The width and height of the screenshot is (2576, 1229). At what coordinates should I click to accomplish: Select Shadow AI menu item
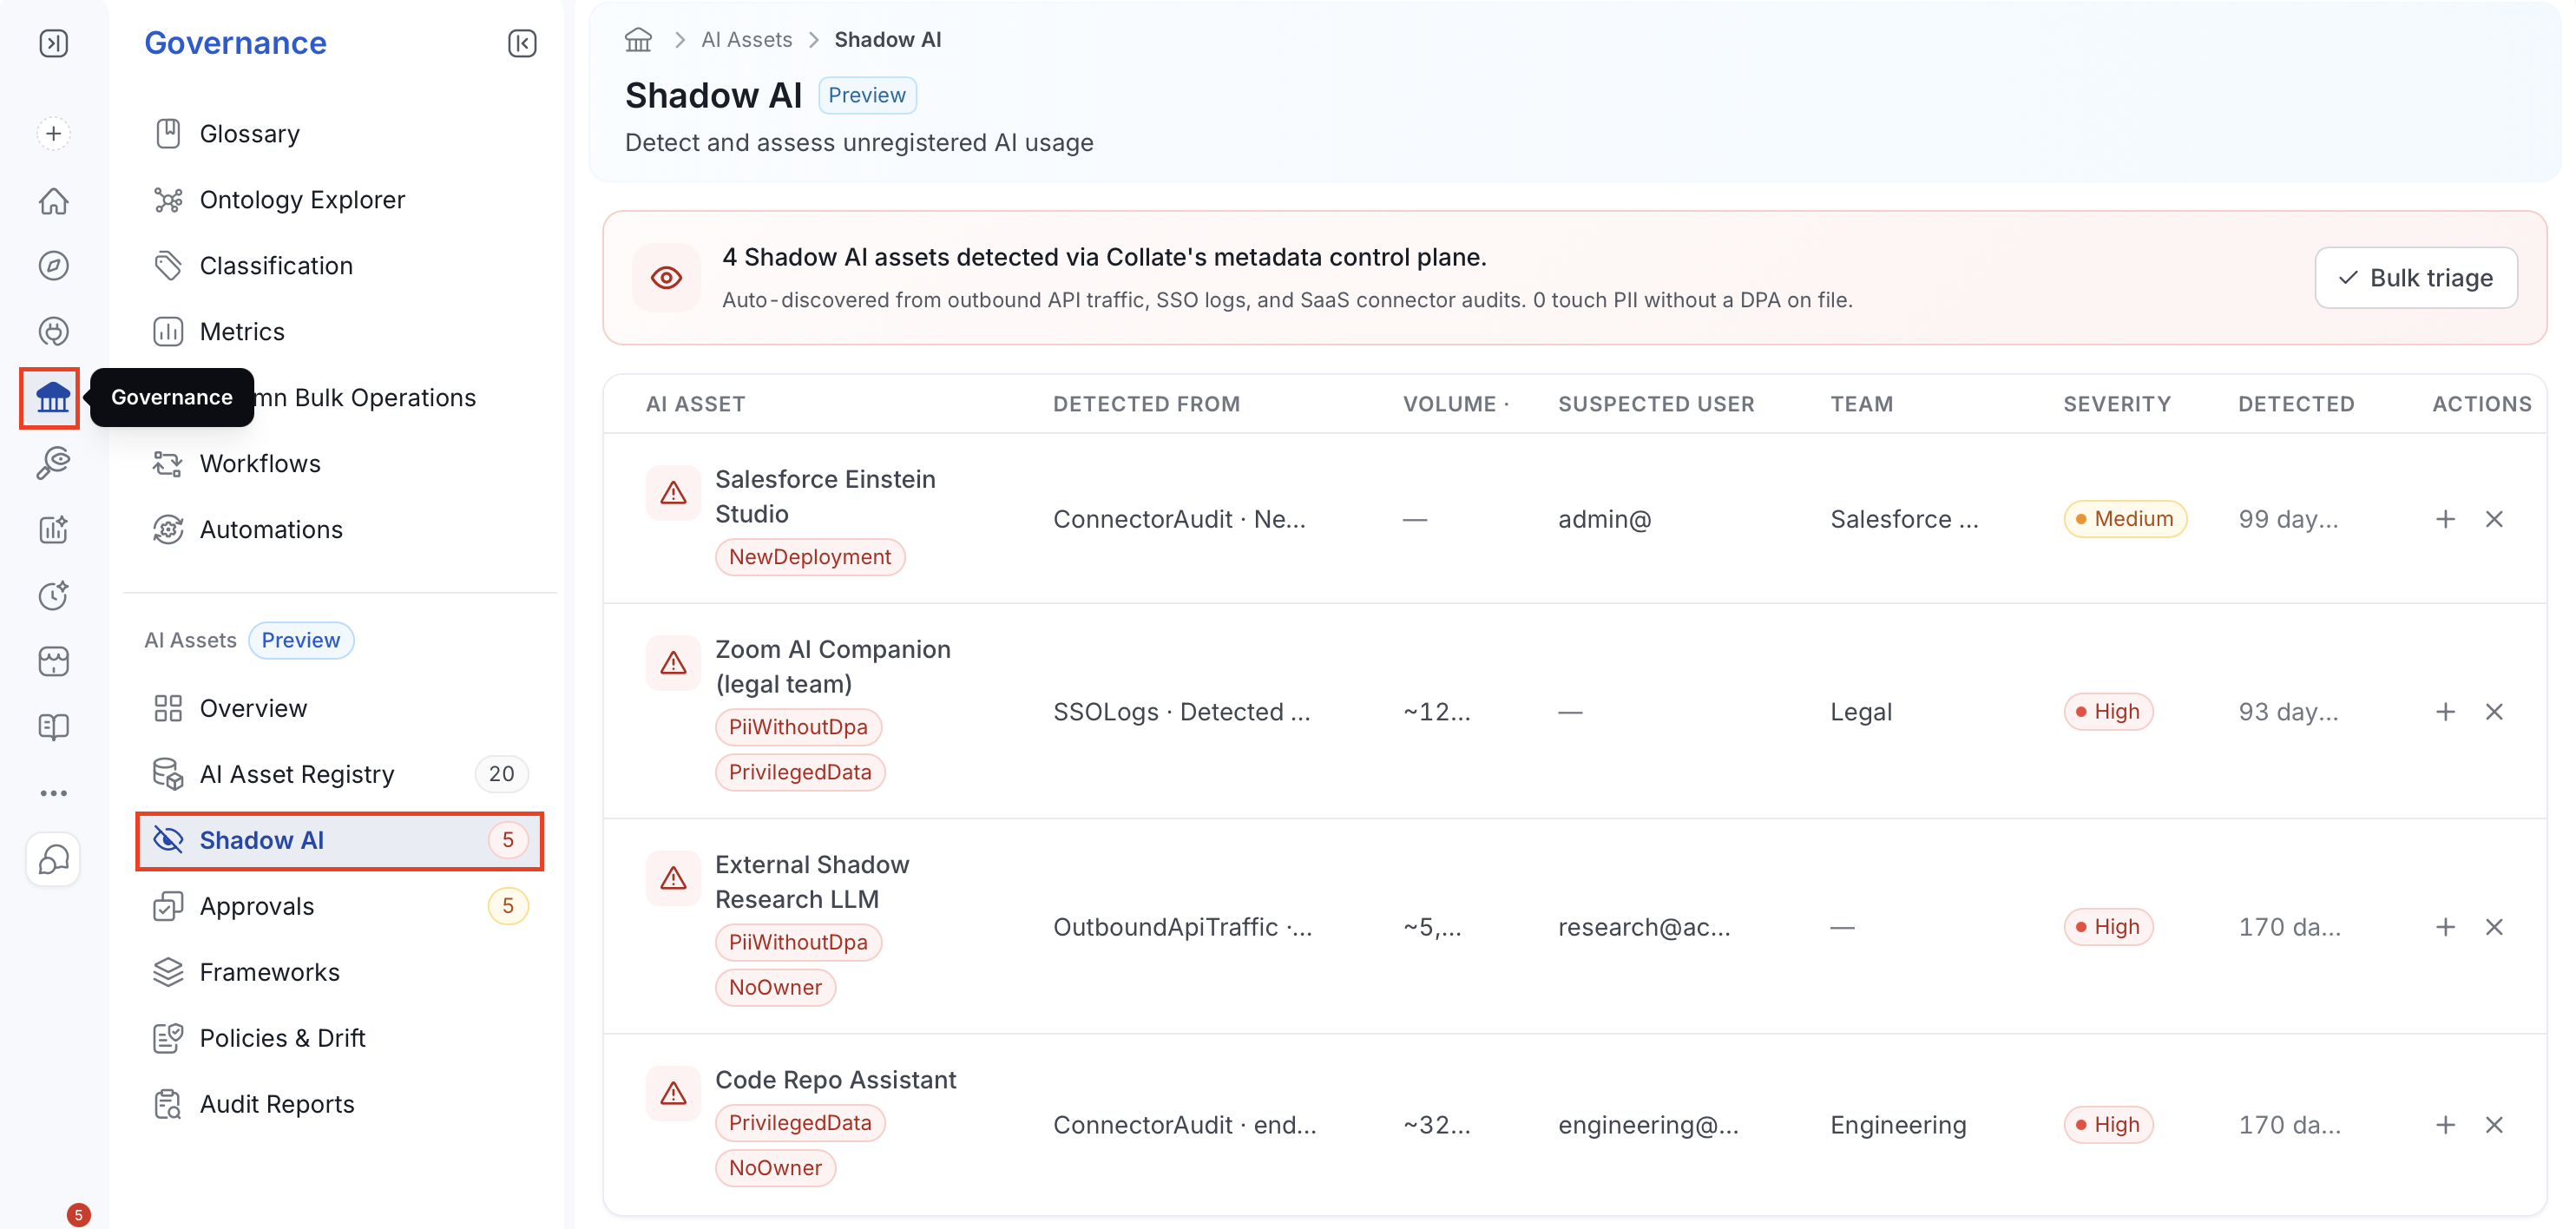(340, 841)
